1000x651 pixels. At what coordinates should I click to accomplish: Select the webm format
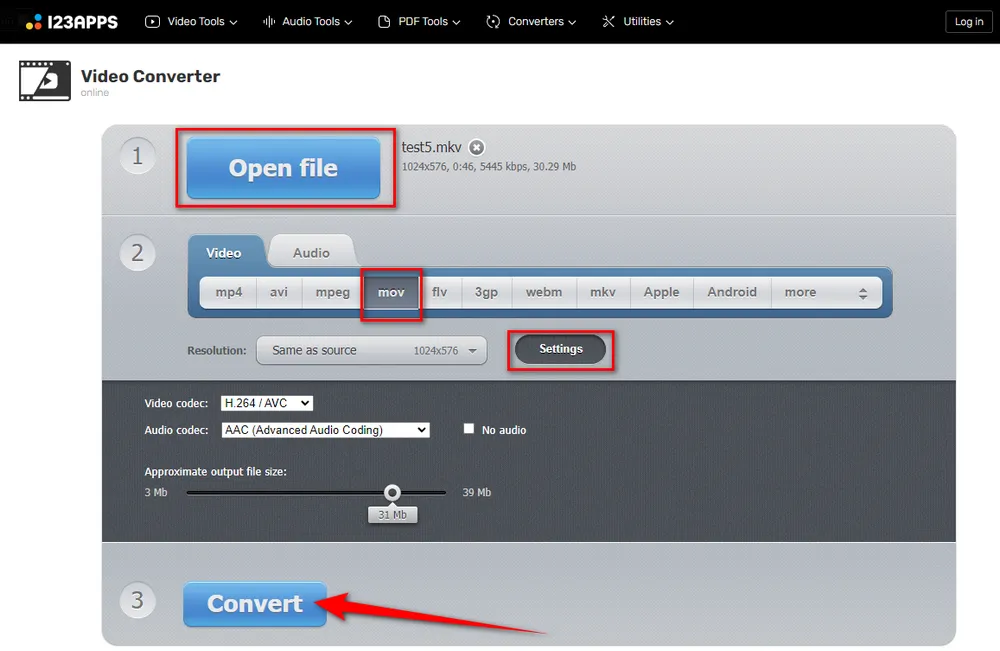[x=544, y=292]
